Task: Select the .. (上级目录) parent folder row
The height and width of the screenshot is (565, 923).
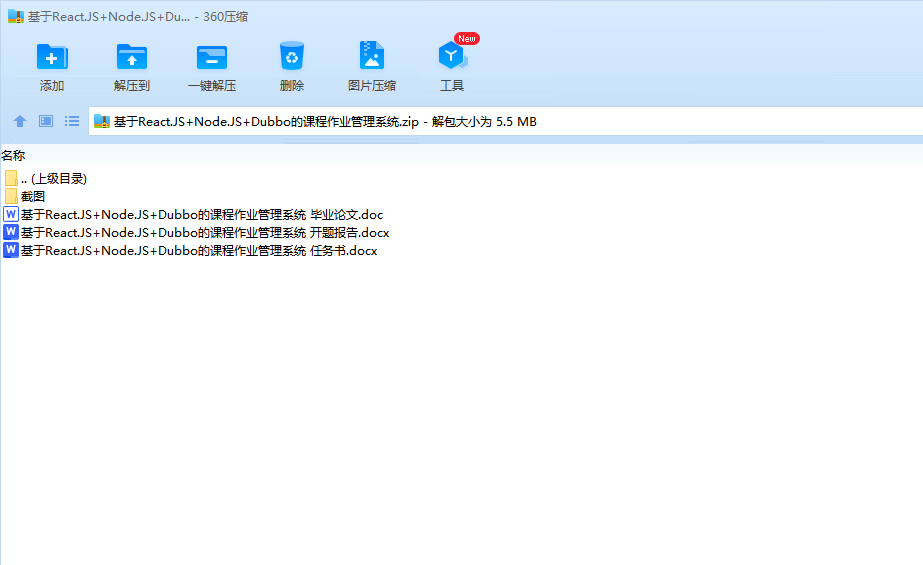Action: pyautogui.click(x=46, y=178)
